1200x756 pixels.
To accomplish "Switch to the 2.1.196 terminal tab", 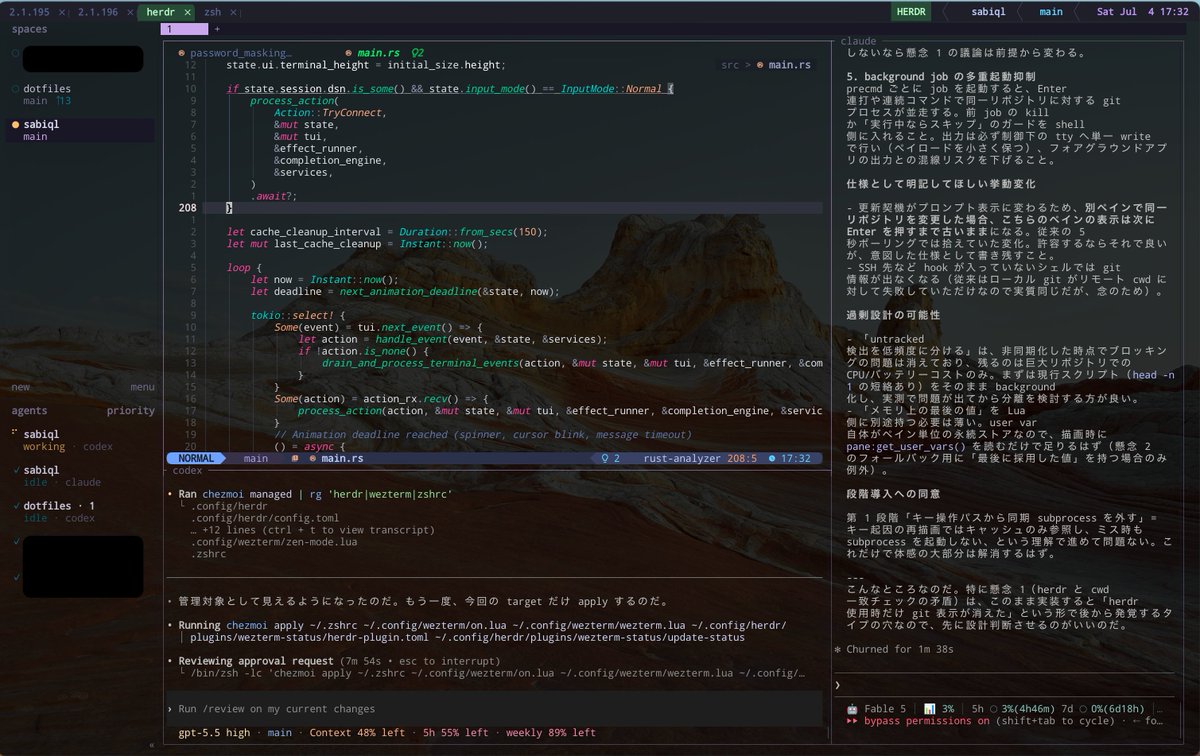I will (98, 12).
